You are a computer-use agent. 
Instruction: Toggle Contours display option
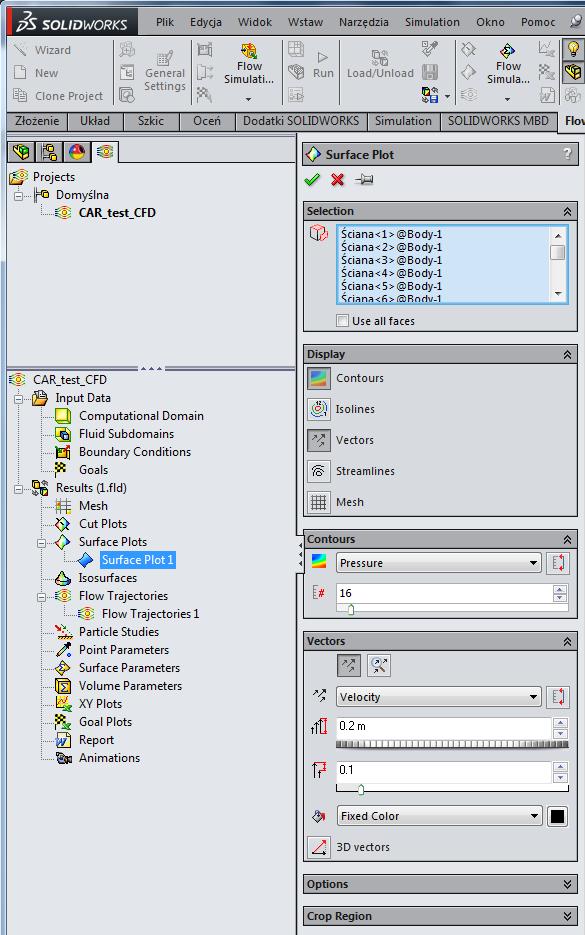318,379
